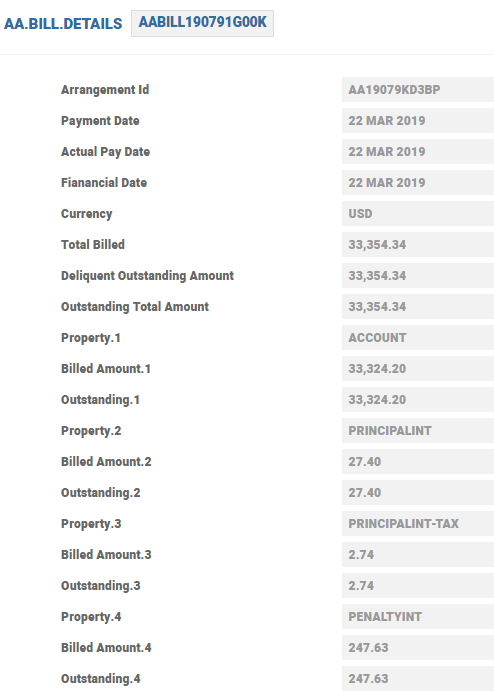Click the Payment Date field value
Screen dimensions: 494x692
[x=418, y=120]
